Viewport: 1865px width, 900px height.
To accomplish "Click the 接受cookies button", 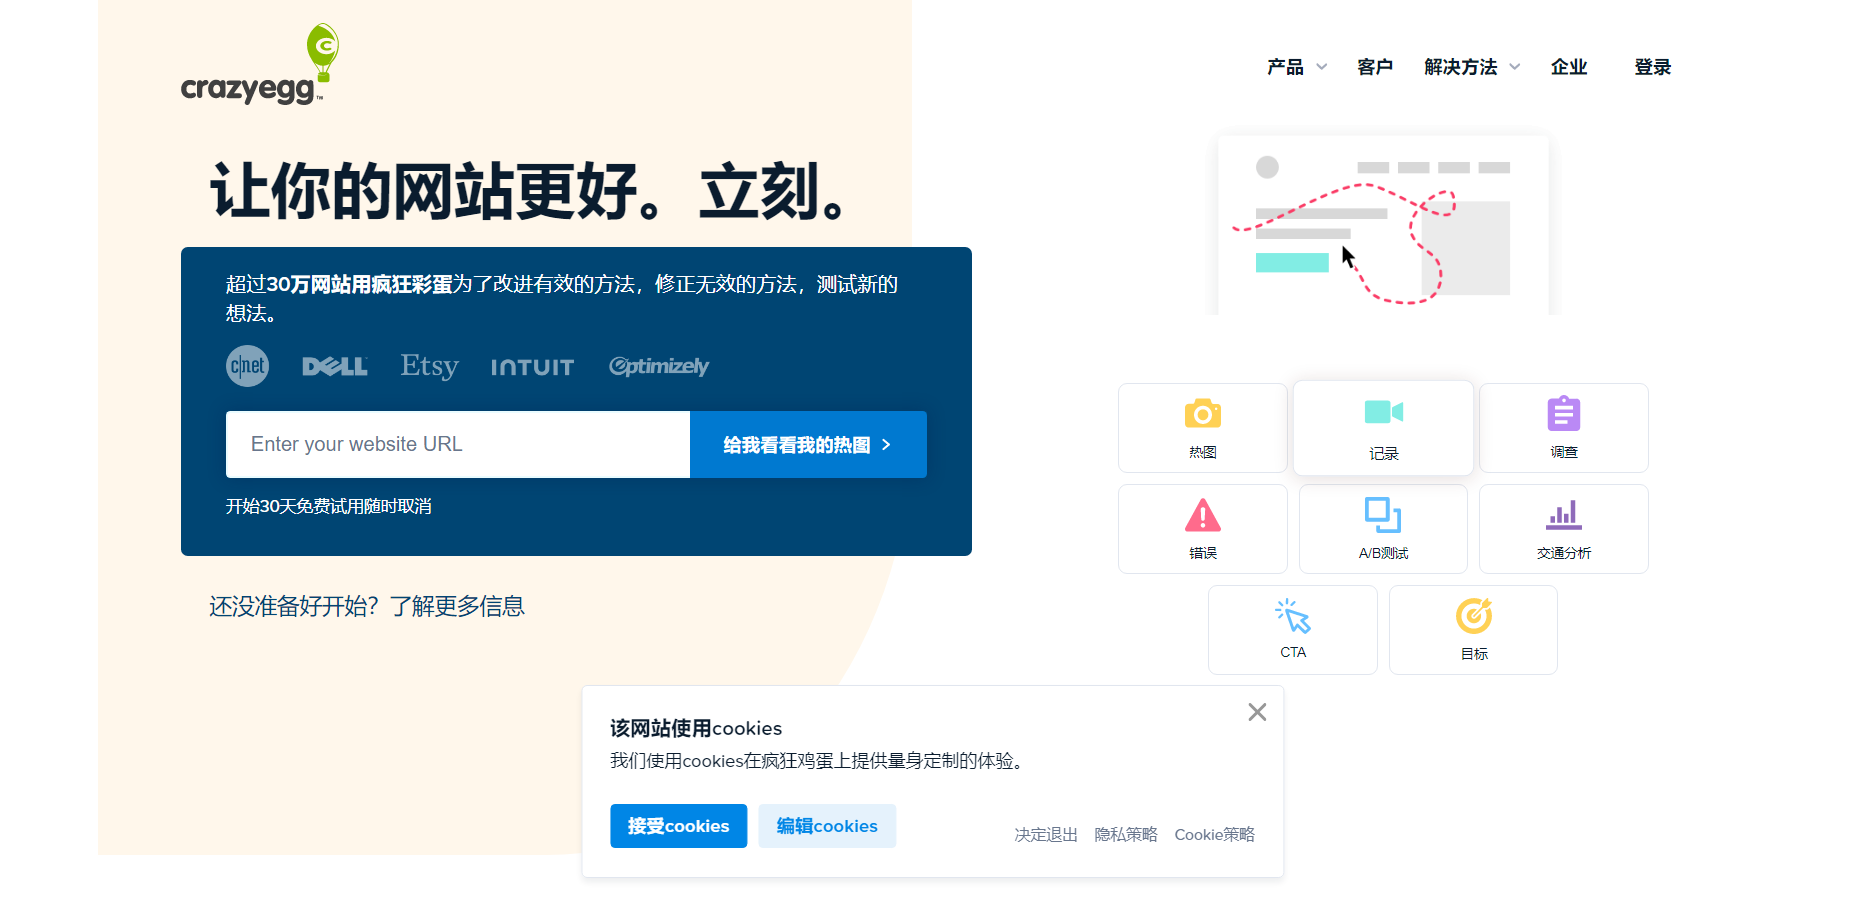I will click(x=678, y=826).
